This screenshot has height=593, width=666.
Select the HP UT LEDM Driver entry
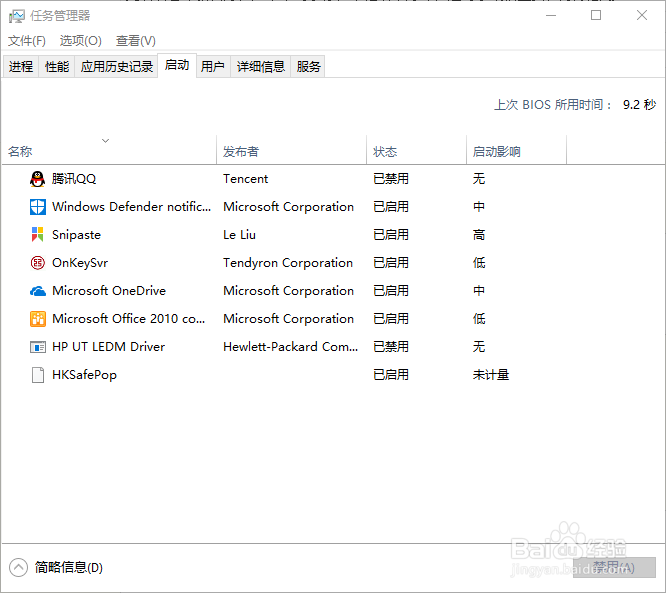click(x=108, y=347)
